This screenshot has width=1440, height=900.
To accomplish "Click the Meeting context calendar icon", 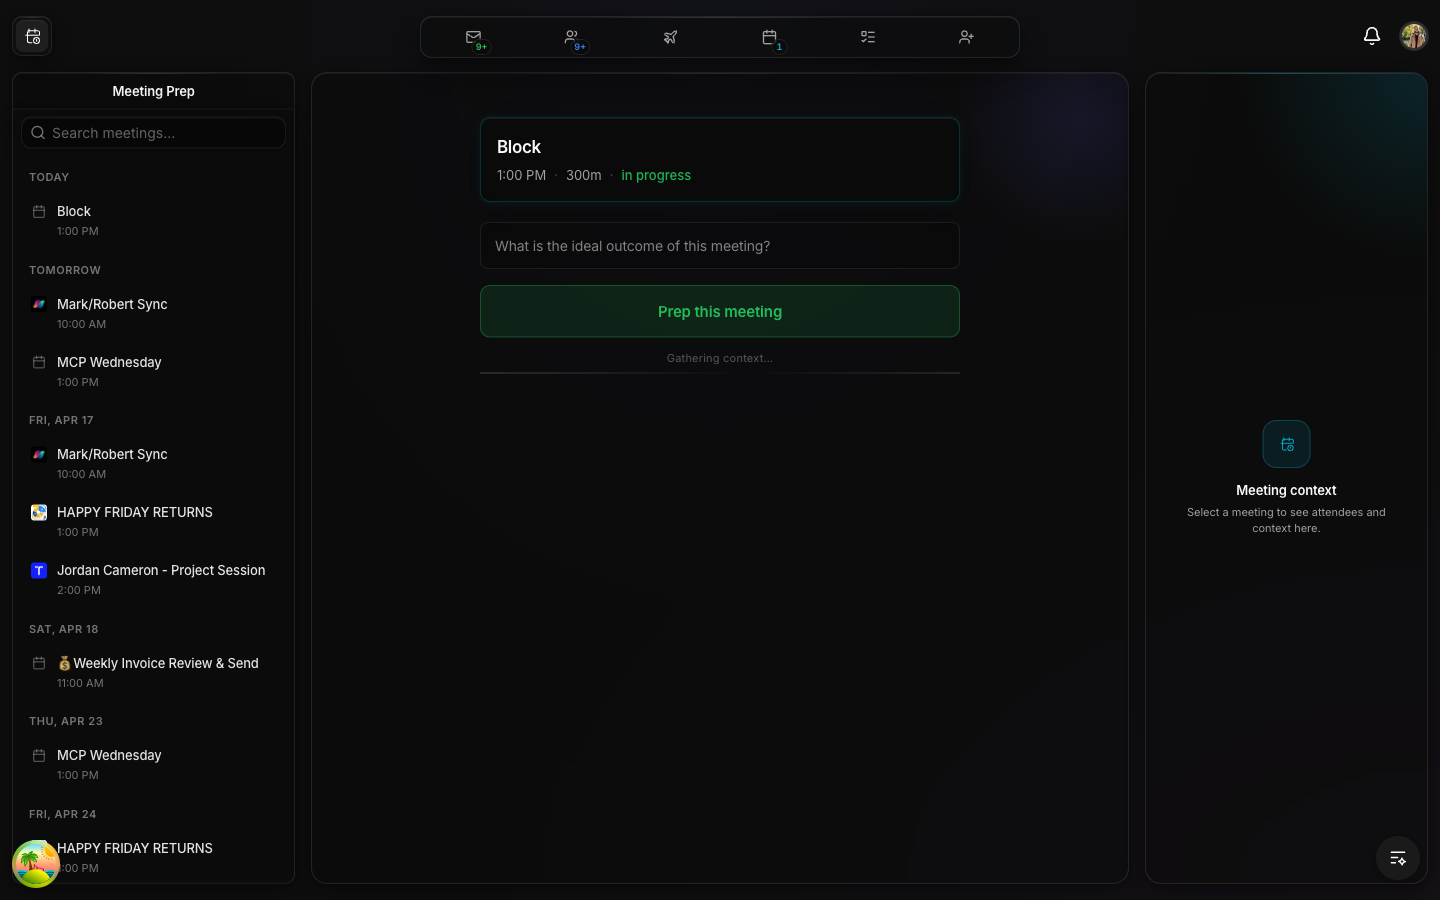I will (x=1286, y=444).
